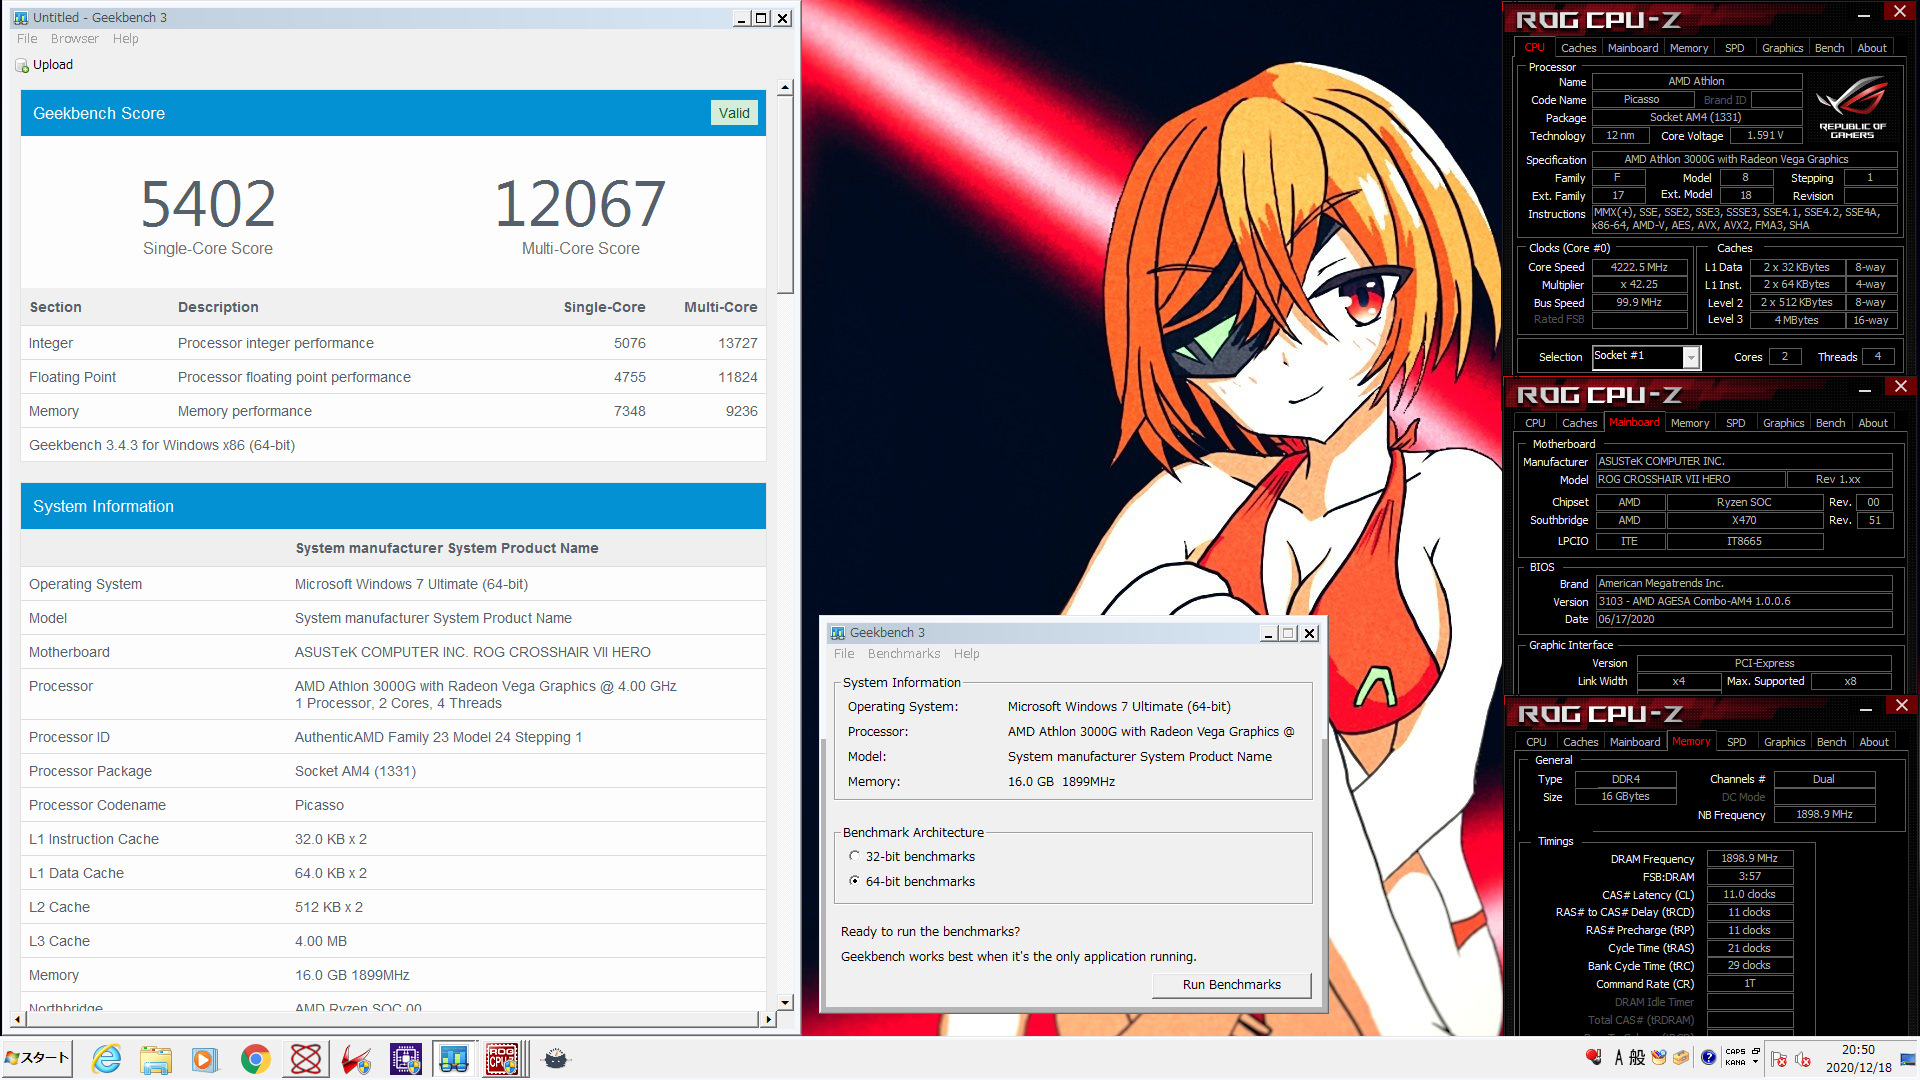The height and width of the screenshot is (1080, 1920).
Task: Switch to Geekbench via its taskbar icon
Action: click(x=454, y=1059)
